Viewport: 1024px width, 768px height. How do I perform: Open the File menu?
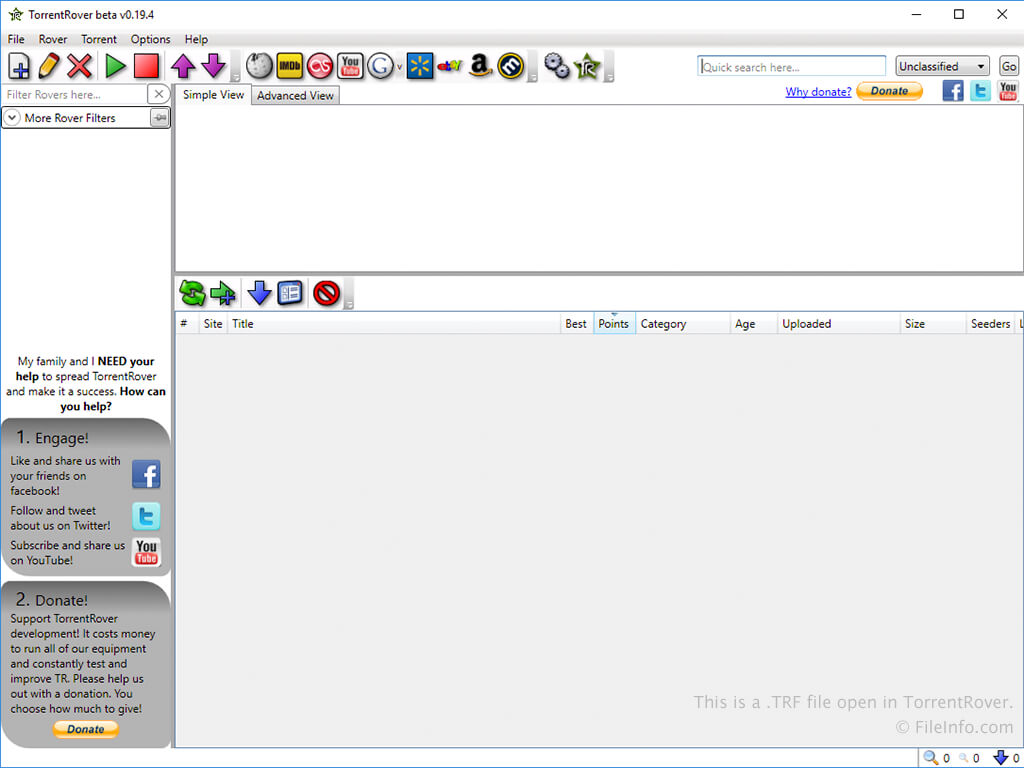click(16, 39)
